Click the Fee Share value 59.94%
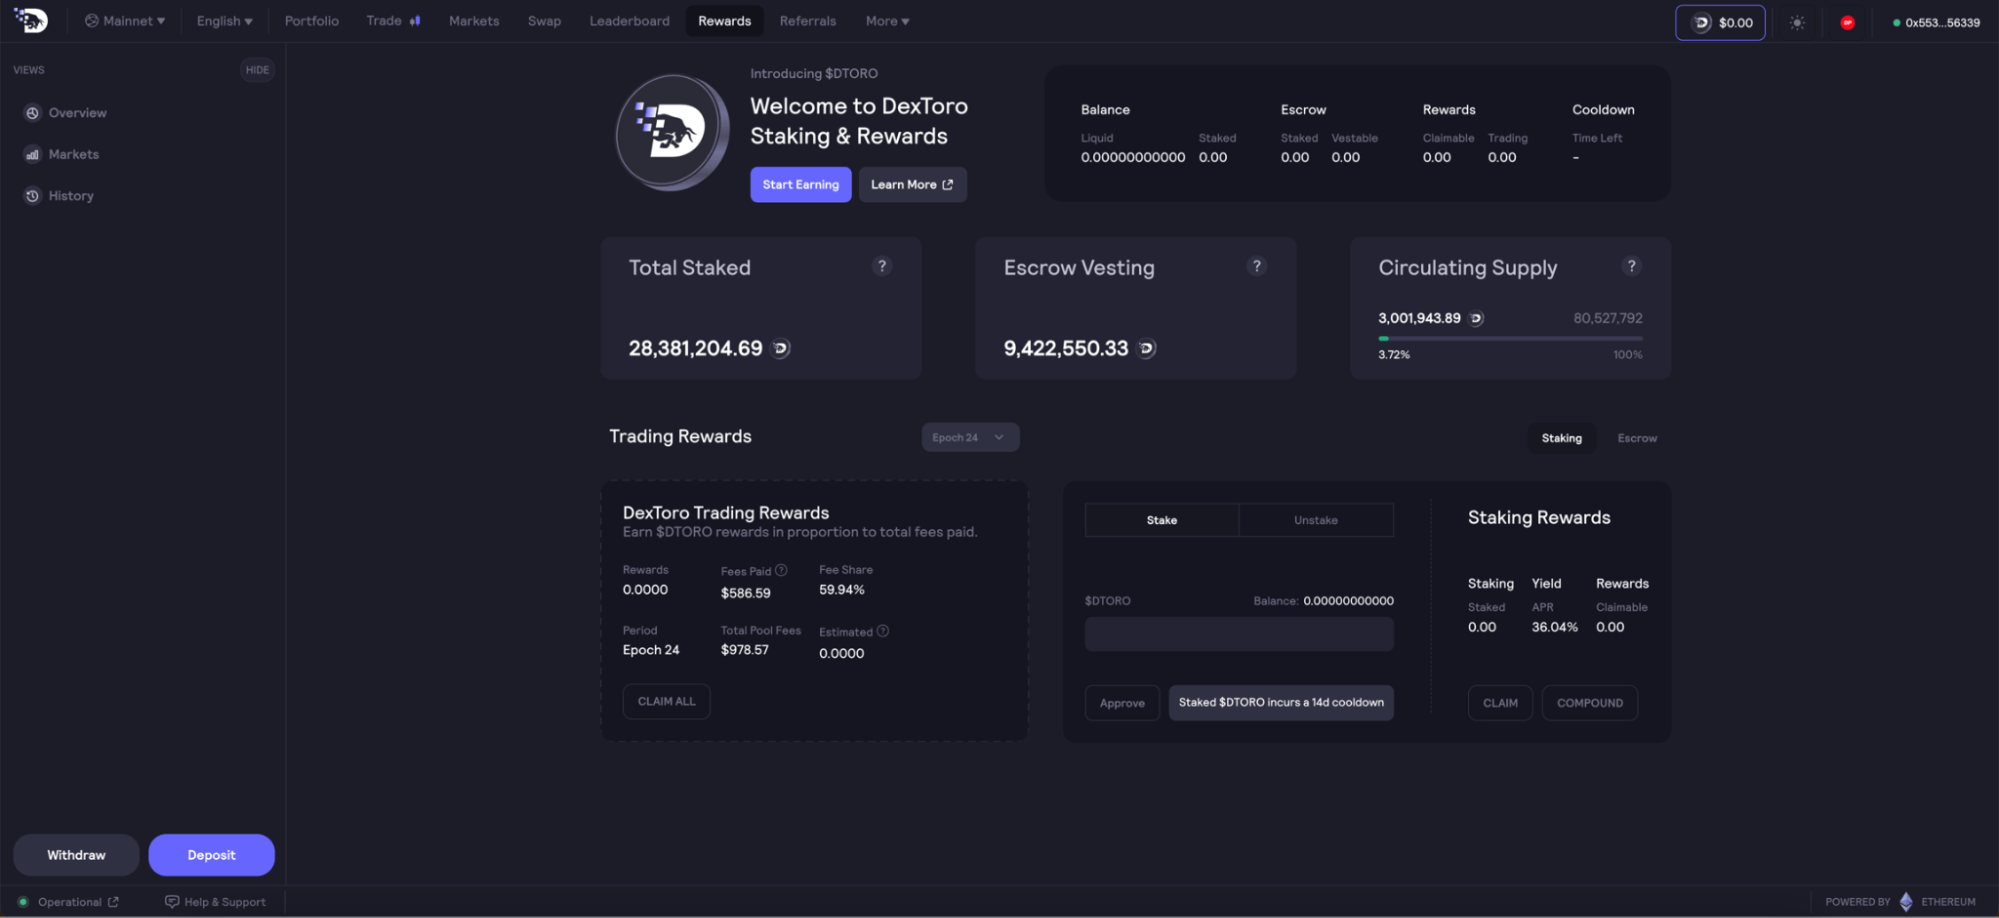Screen dimensions: 1999x918 (842, 590)
